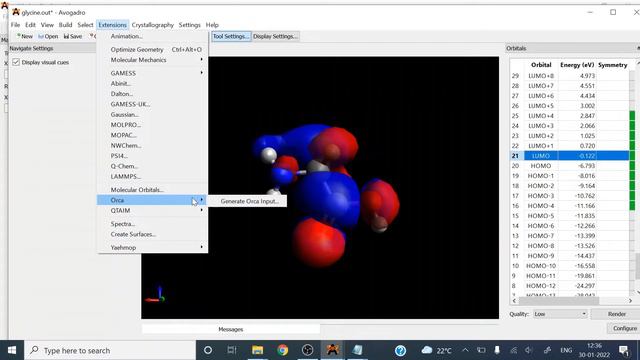The width and height of the screenshot is (640, 360).
Task: Open Google Chrome from taskbar
Action: [x=282, y=350]
